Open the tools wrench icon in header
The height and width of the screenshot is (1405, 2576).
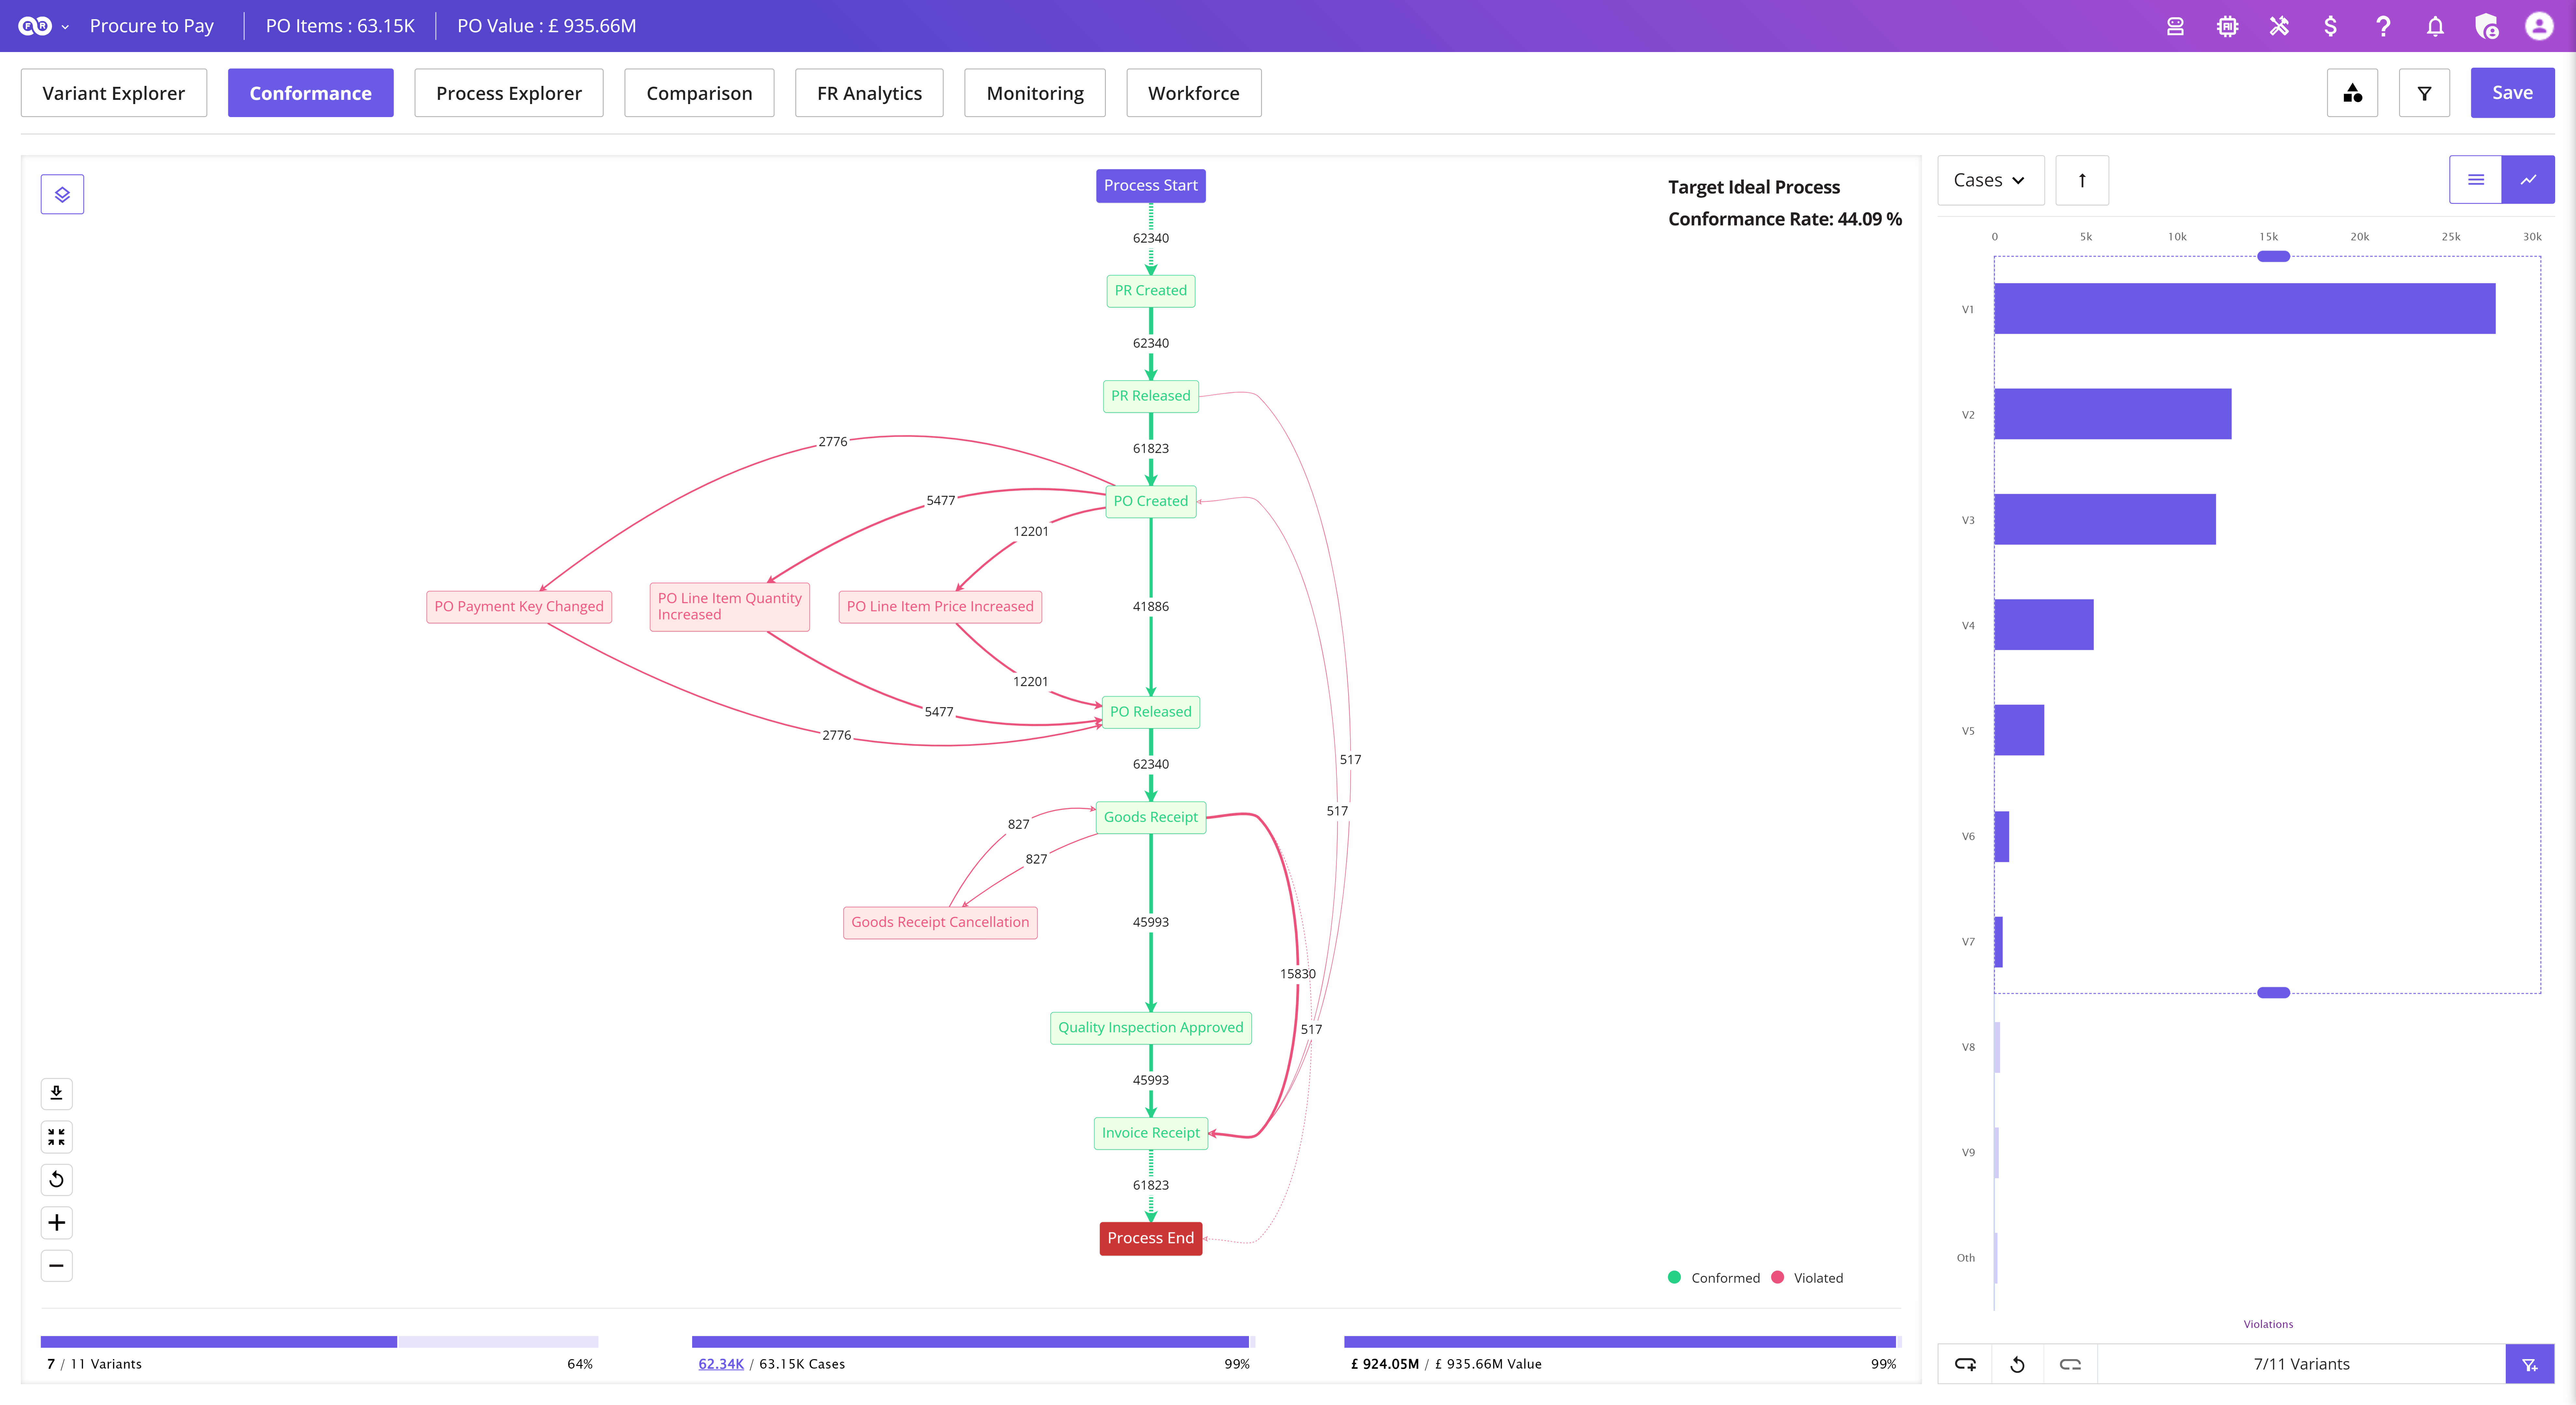[2279, 27]
